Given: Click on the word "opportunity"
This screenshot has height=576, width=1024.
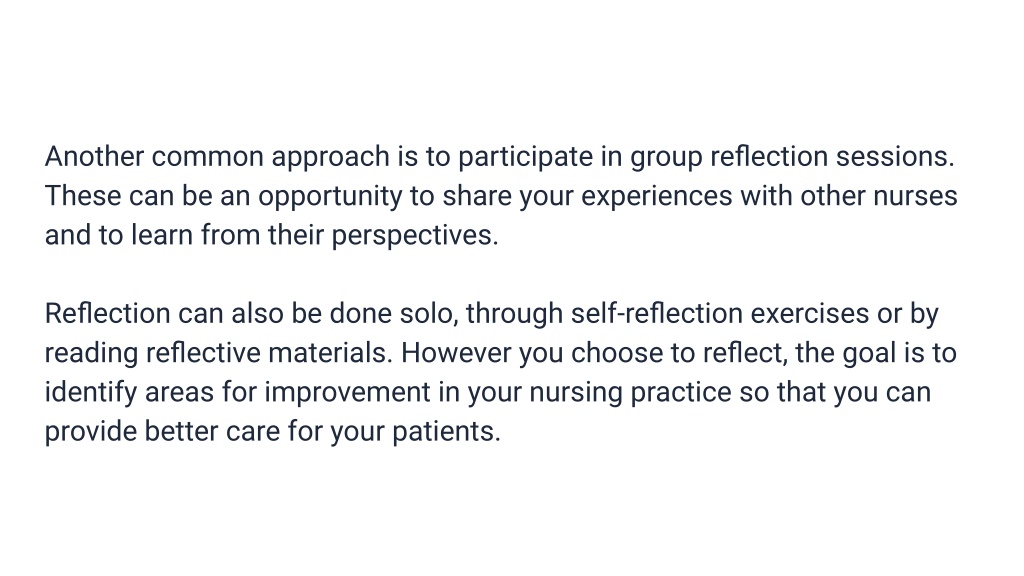Looking at the screenshot, I should (x=330, y=197).
